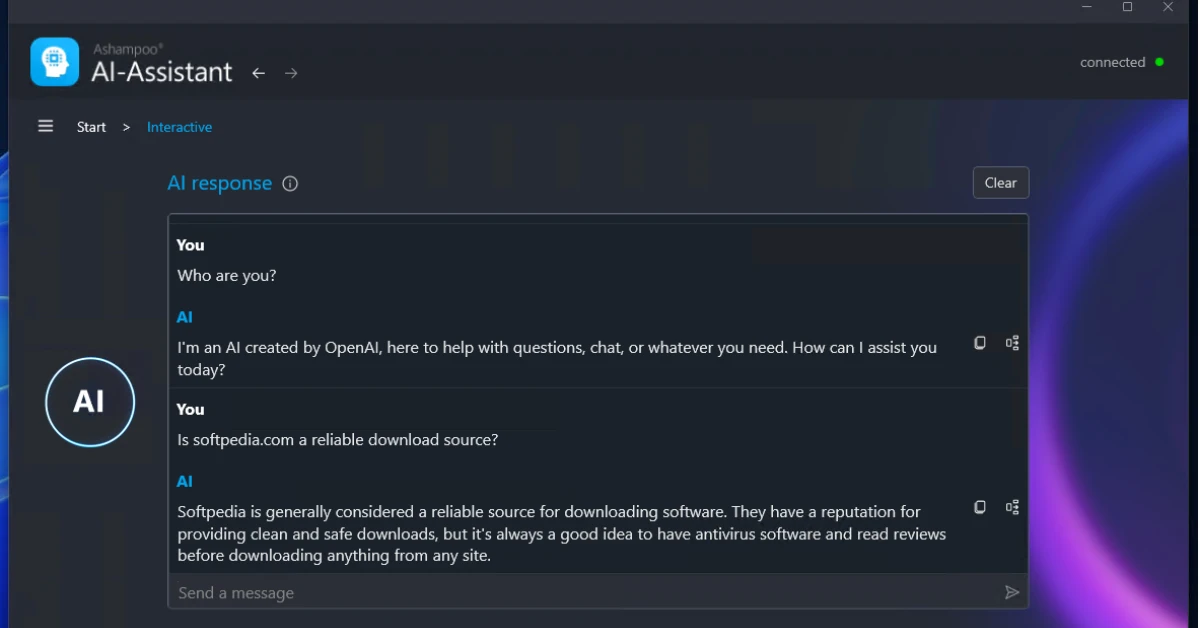
Task: Select the Interactive breadcrumb item
Action: point(179,127)
